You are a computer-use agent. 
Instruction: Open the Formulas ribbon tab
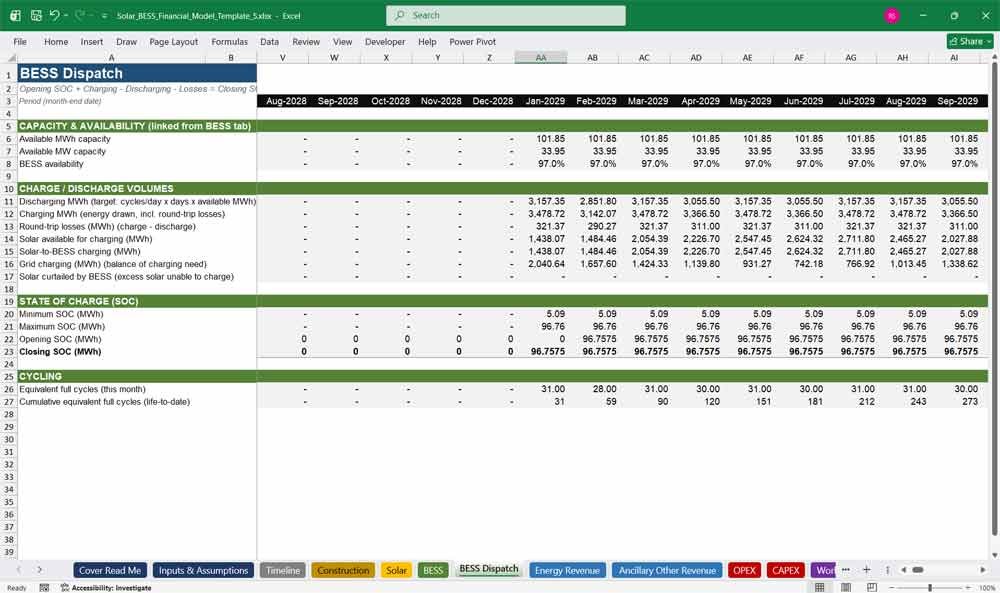click(x=230, y=41)
